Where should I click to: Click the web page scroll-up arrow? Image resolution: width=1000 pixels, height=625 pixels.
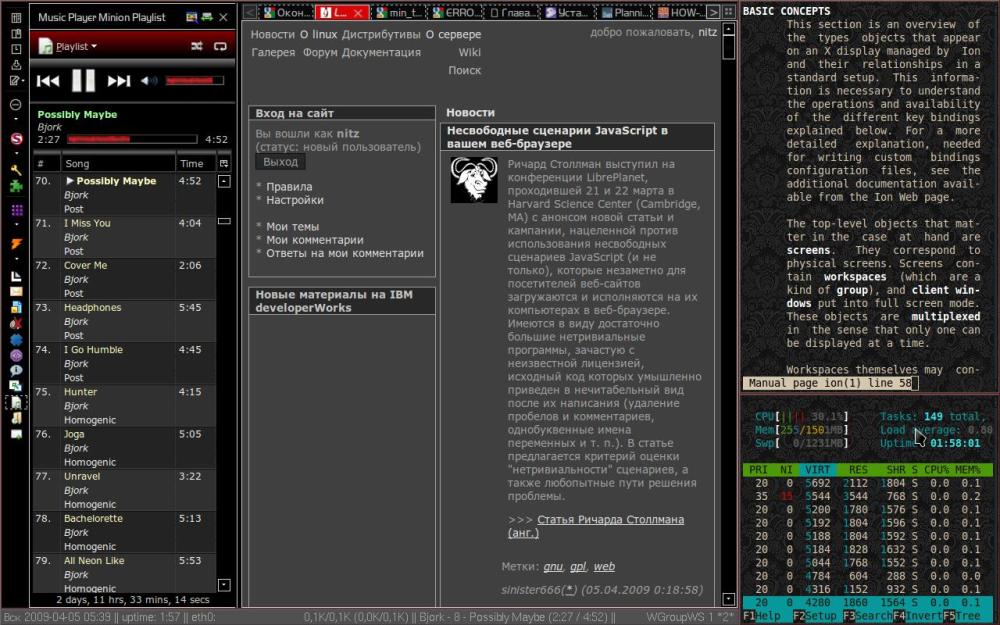pos(728,29)
